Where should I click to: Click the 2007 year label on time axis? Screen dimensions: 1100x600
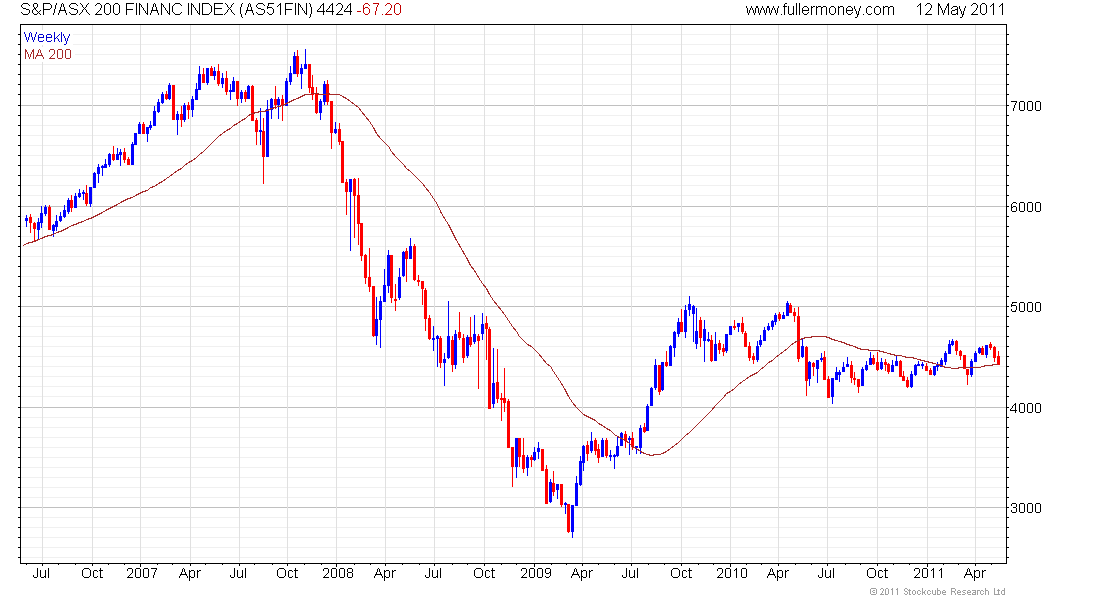point(142,573)
